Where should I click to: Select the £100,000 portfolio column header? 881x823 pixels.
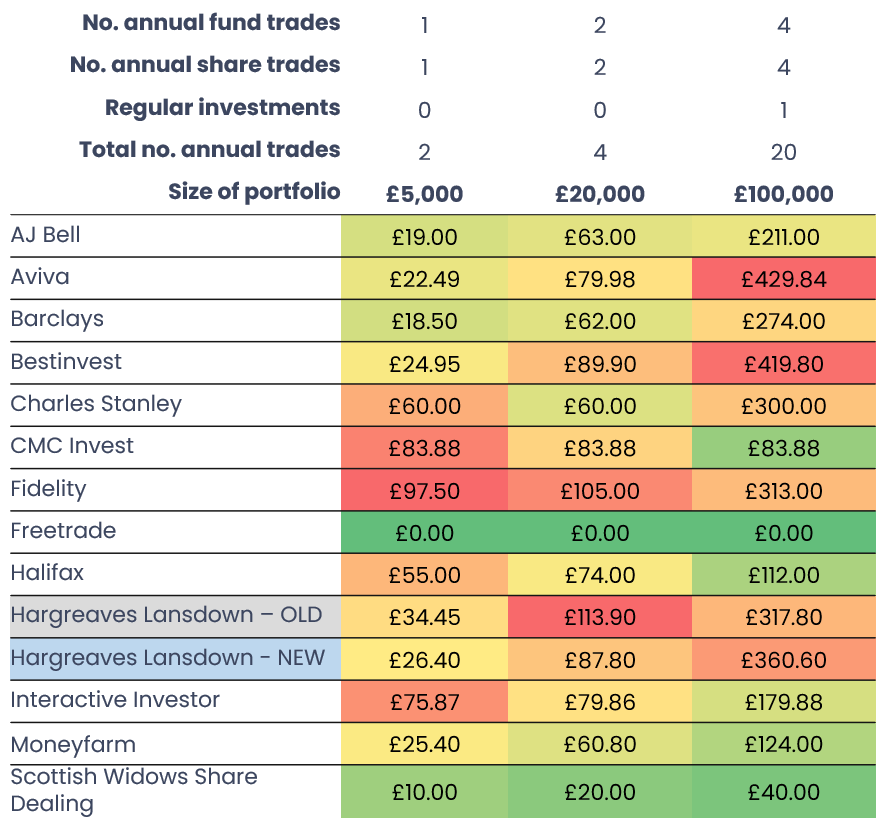(783, 194)
